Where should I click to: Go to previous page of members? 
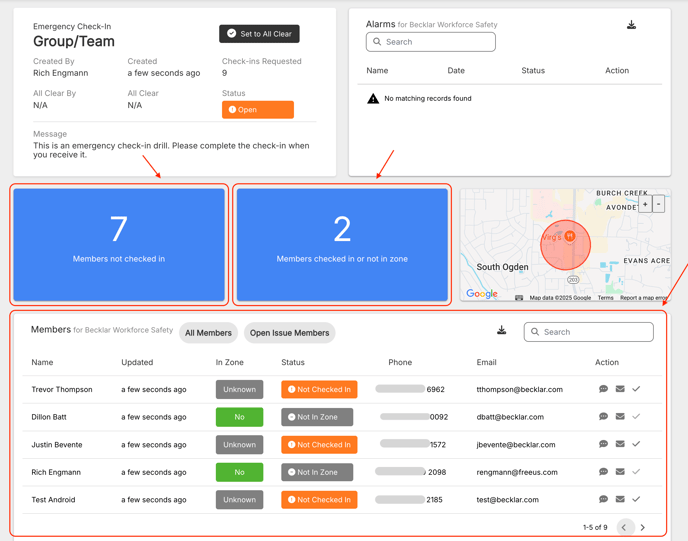625,527
